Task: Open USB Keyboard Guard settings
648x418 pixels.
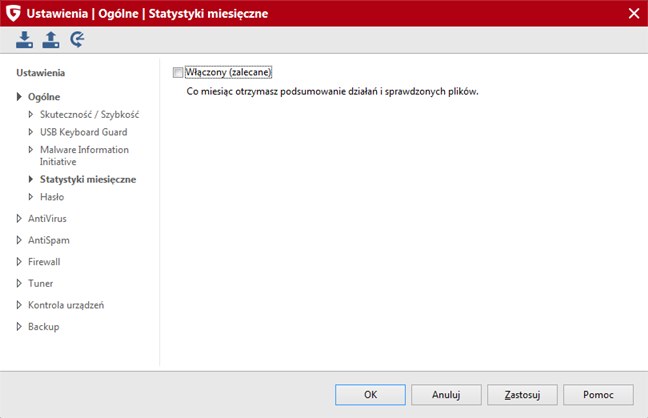Action: coord(83,132)
